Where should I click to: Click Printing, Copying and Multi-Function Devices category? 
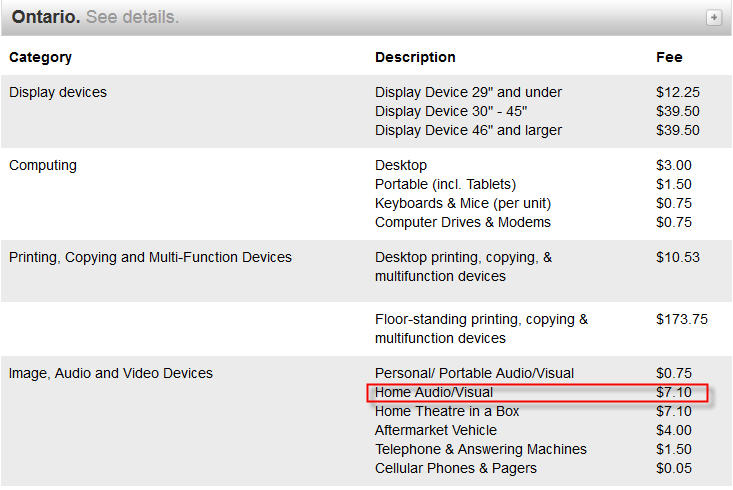coord(150,257)
